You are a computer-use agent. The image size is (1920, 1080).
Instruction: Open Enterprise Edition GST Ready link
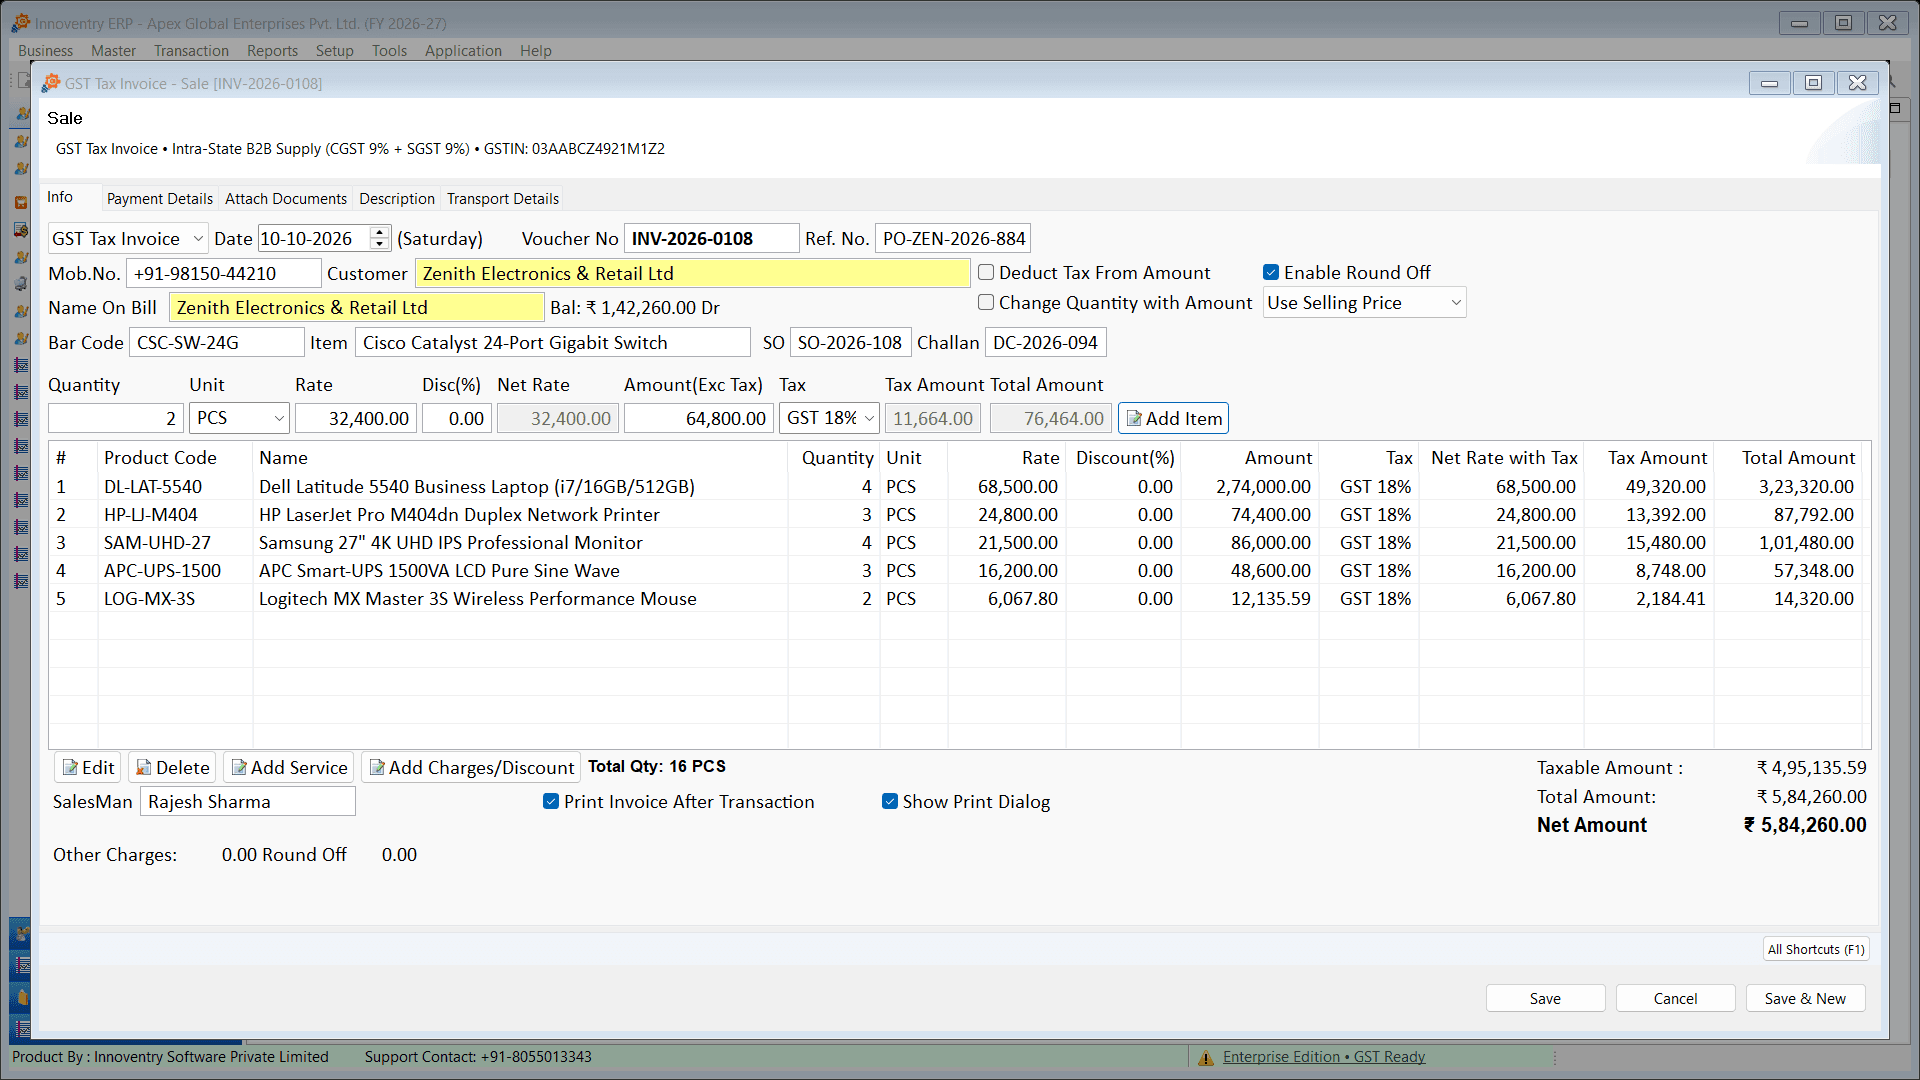[1324, 1057]
